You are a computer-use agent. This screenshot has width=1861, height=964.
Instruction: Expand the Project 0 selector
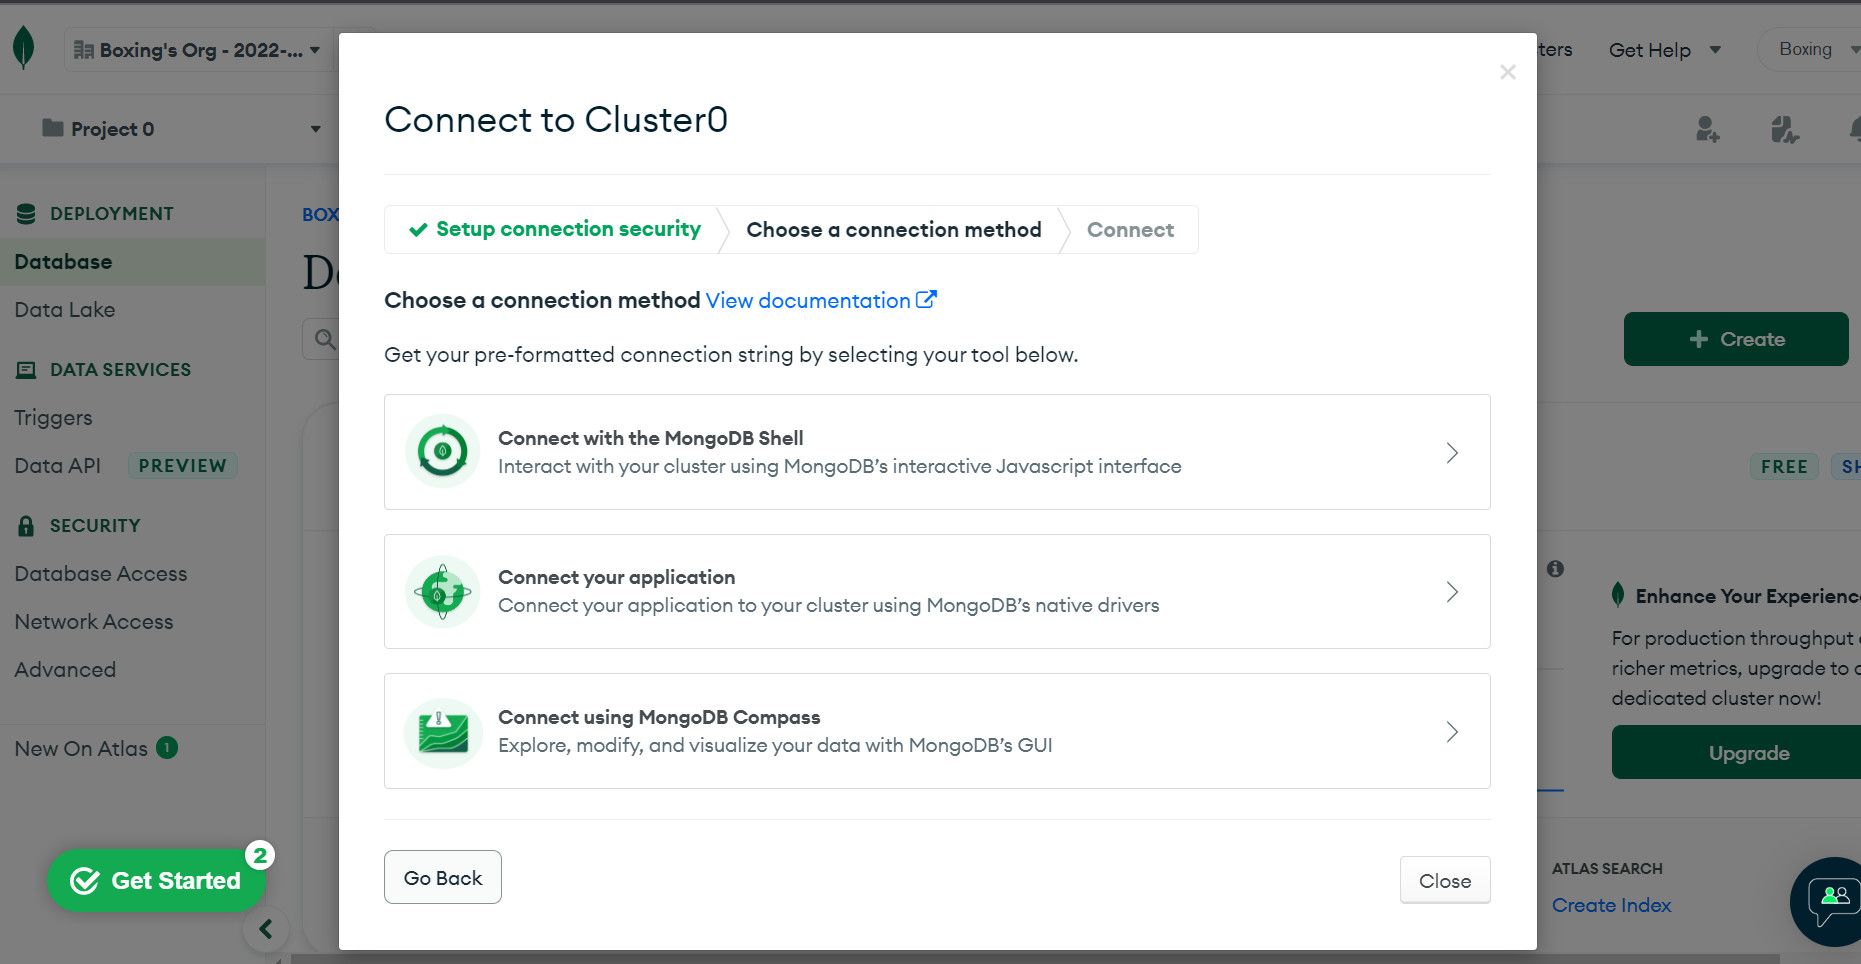[180, 129]
